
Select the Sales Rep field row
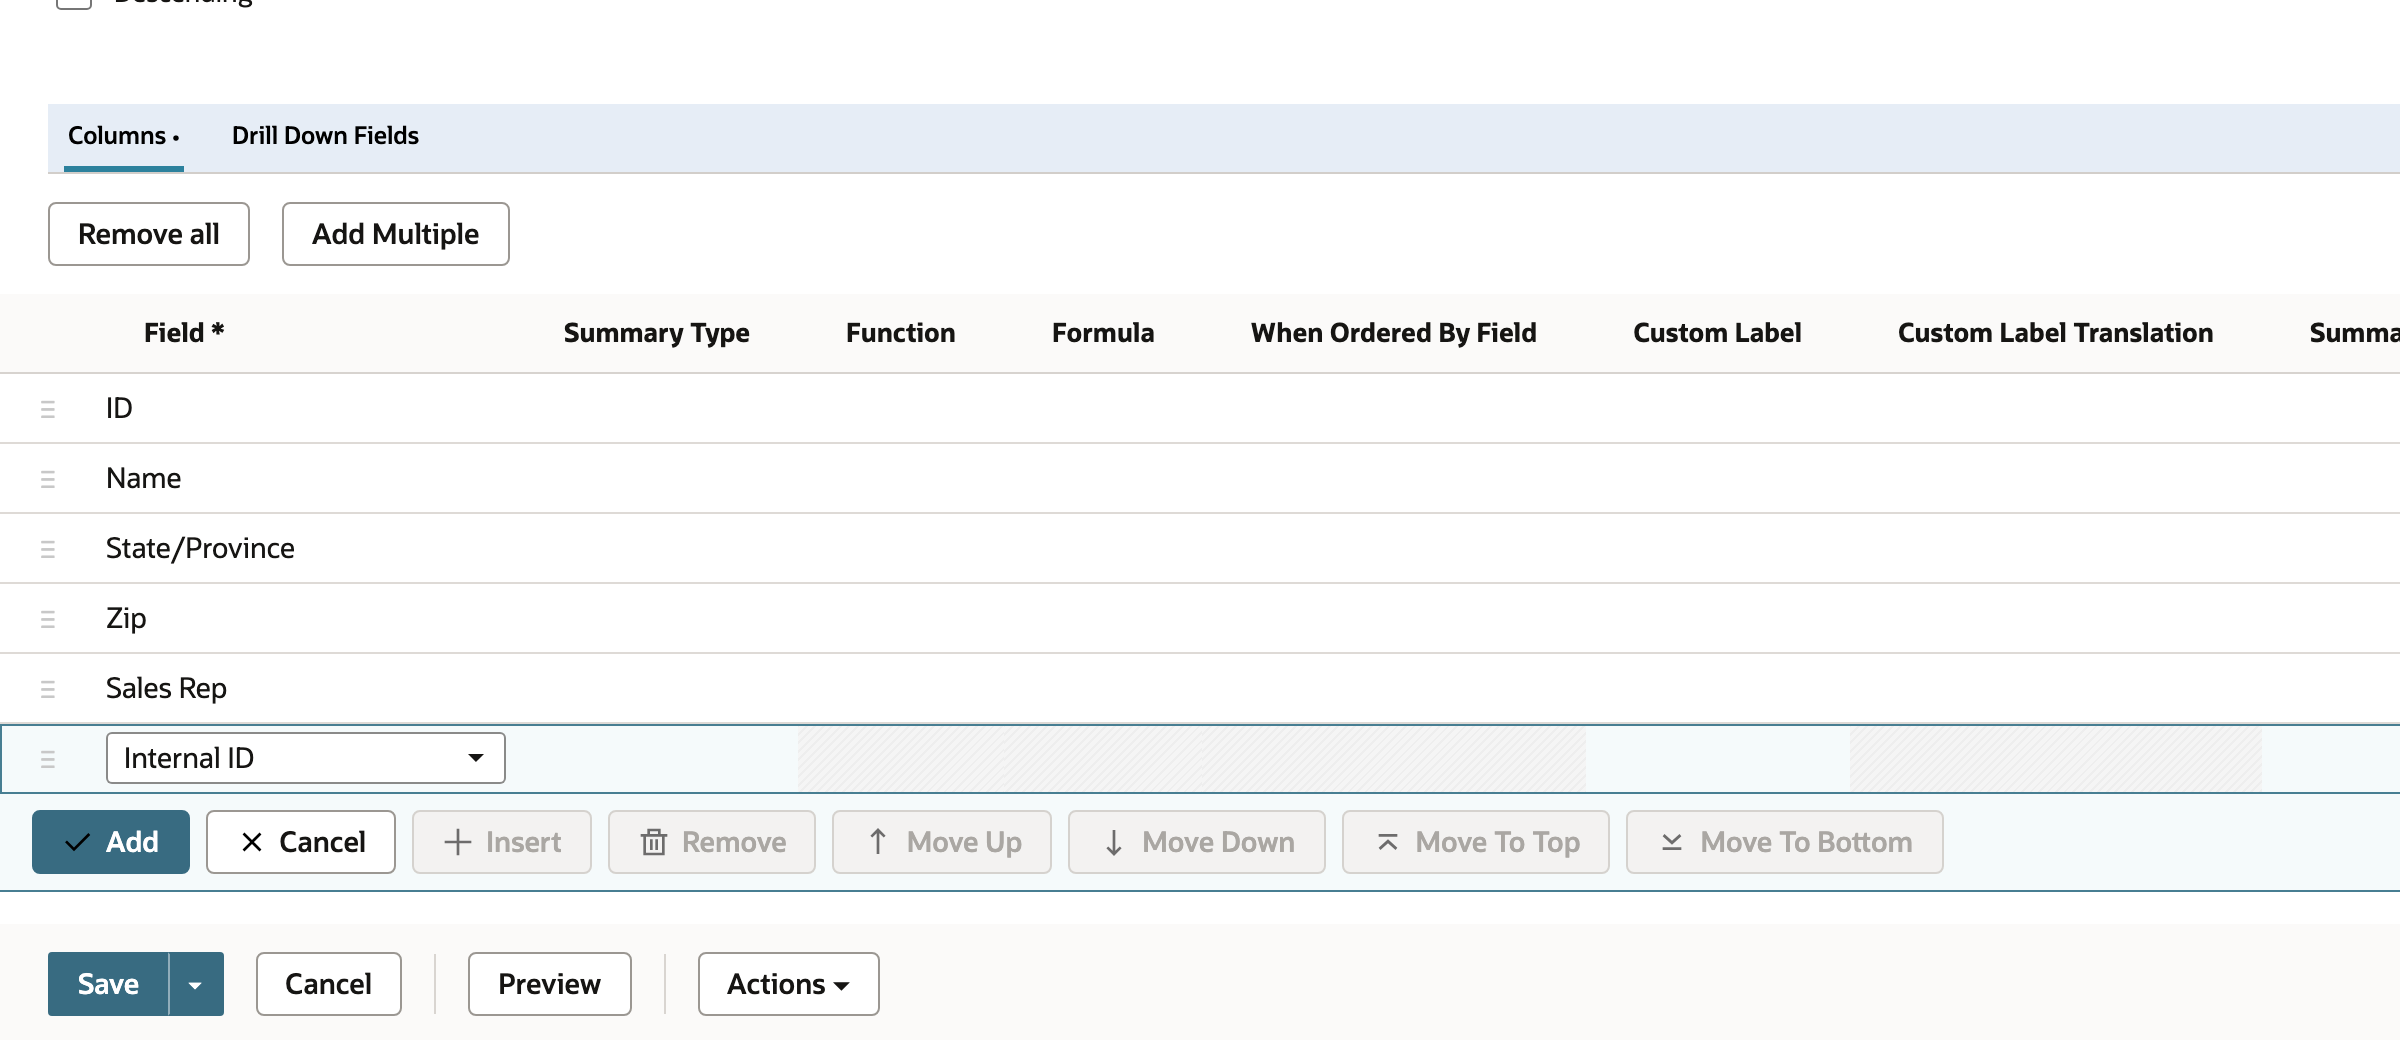click(x=1200, y=688)
